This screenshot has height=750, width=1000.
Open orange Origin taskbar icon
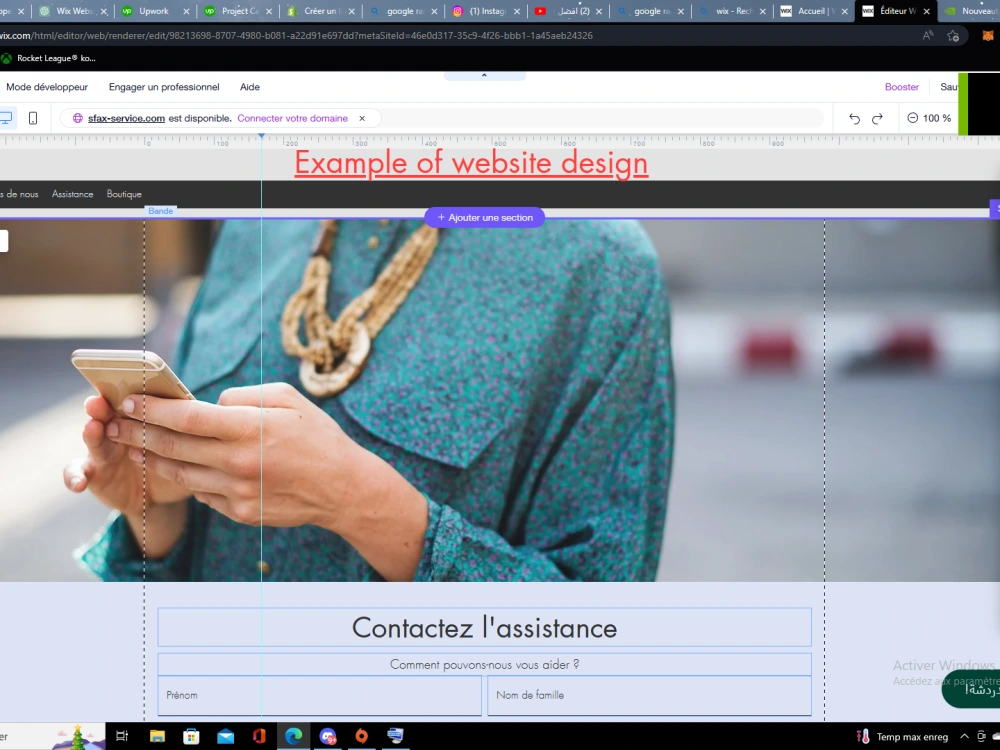pos(362,736)
